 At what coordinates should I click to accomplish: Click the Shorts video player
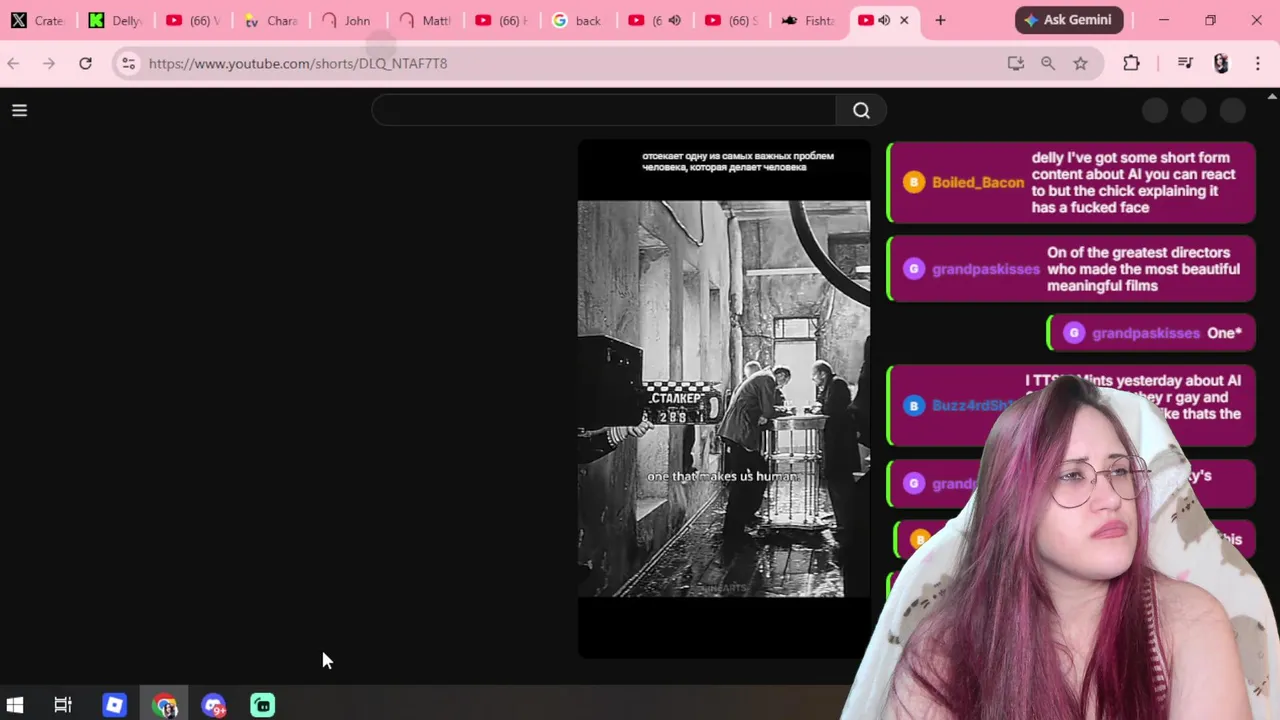pos(724,399)
